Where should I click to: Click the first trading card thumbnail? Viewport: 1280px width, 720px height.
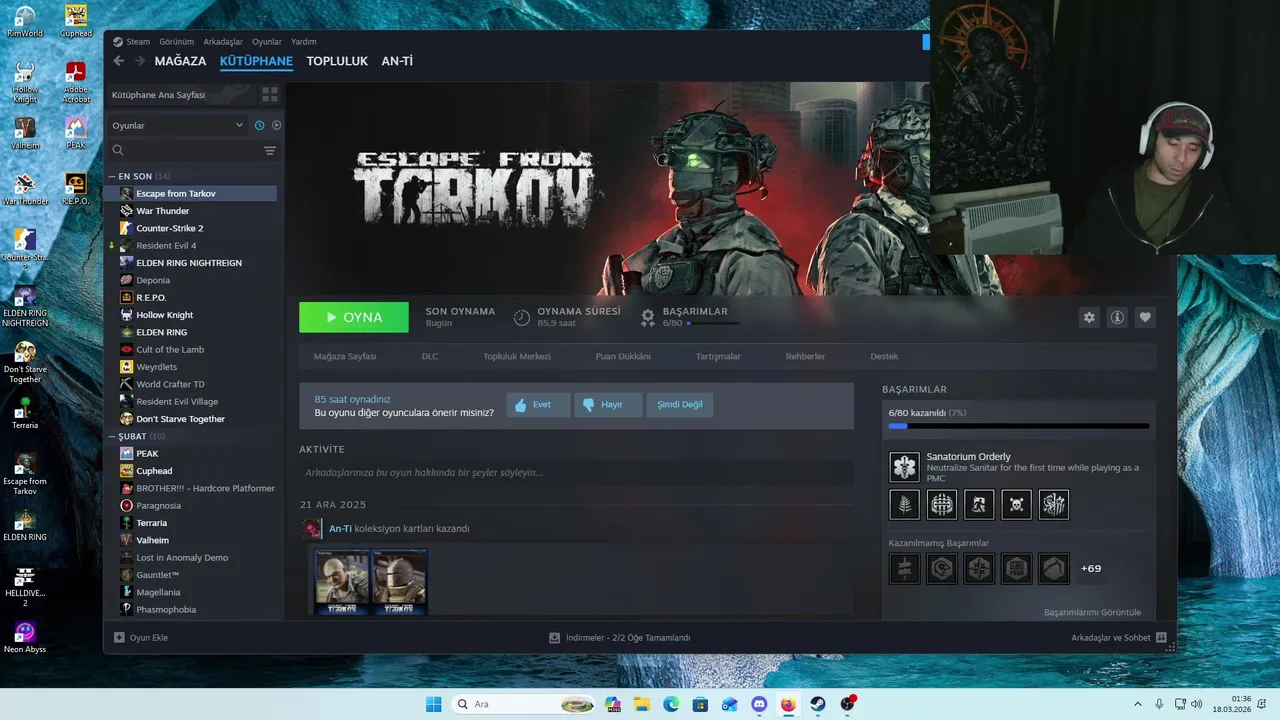(342, 581)
